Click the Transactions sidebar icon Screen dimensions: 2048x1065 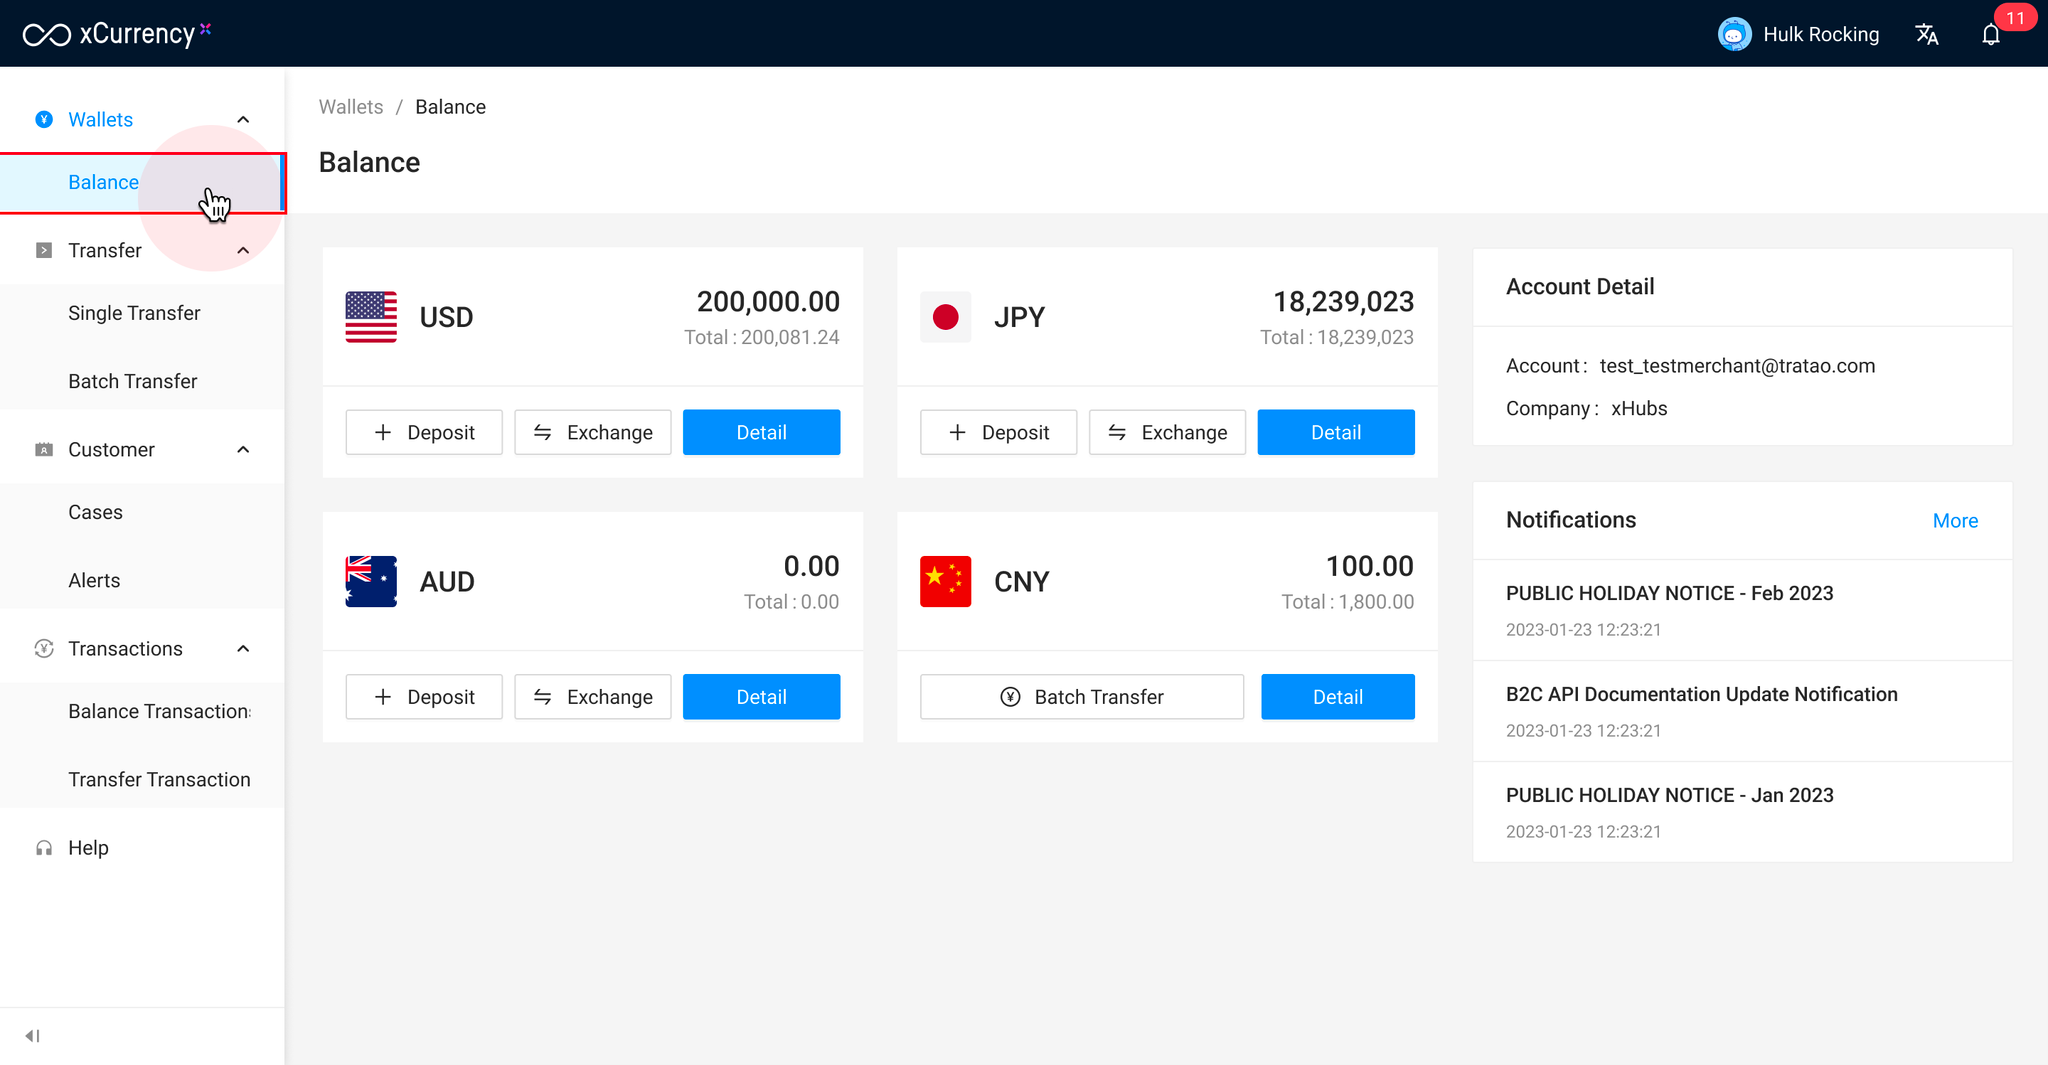(44, 649)
